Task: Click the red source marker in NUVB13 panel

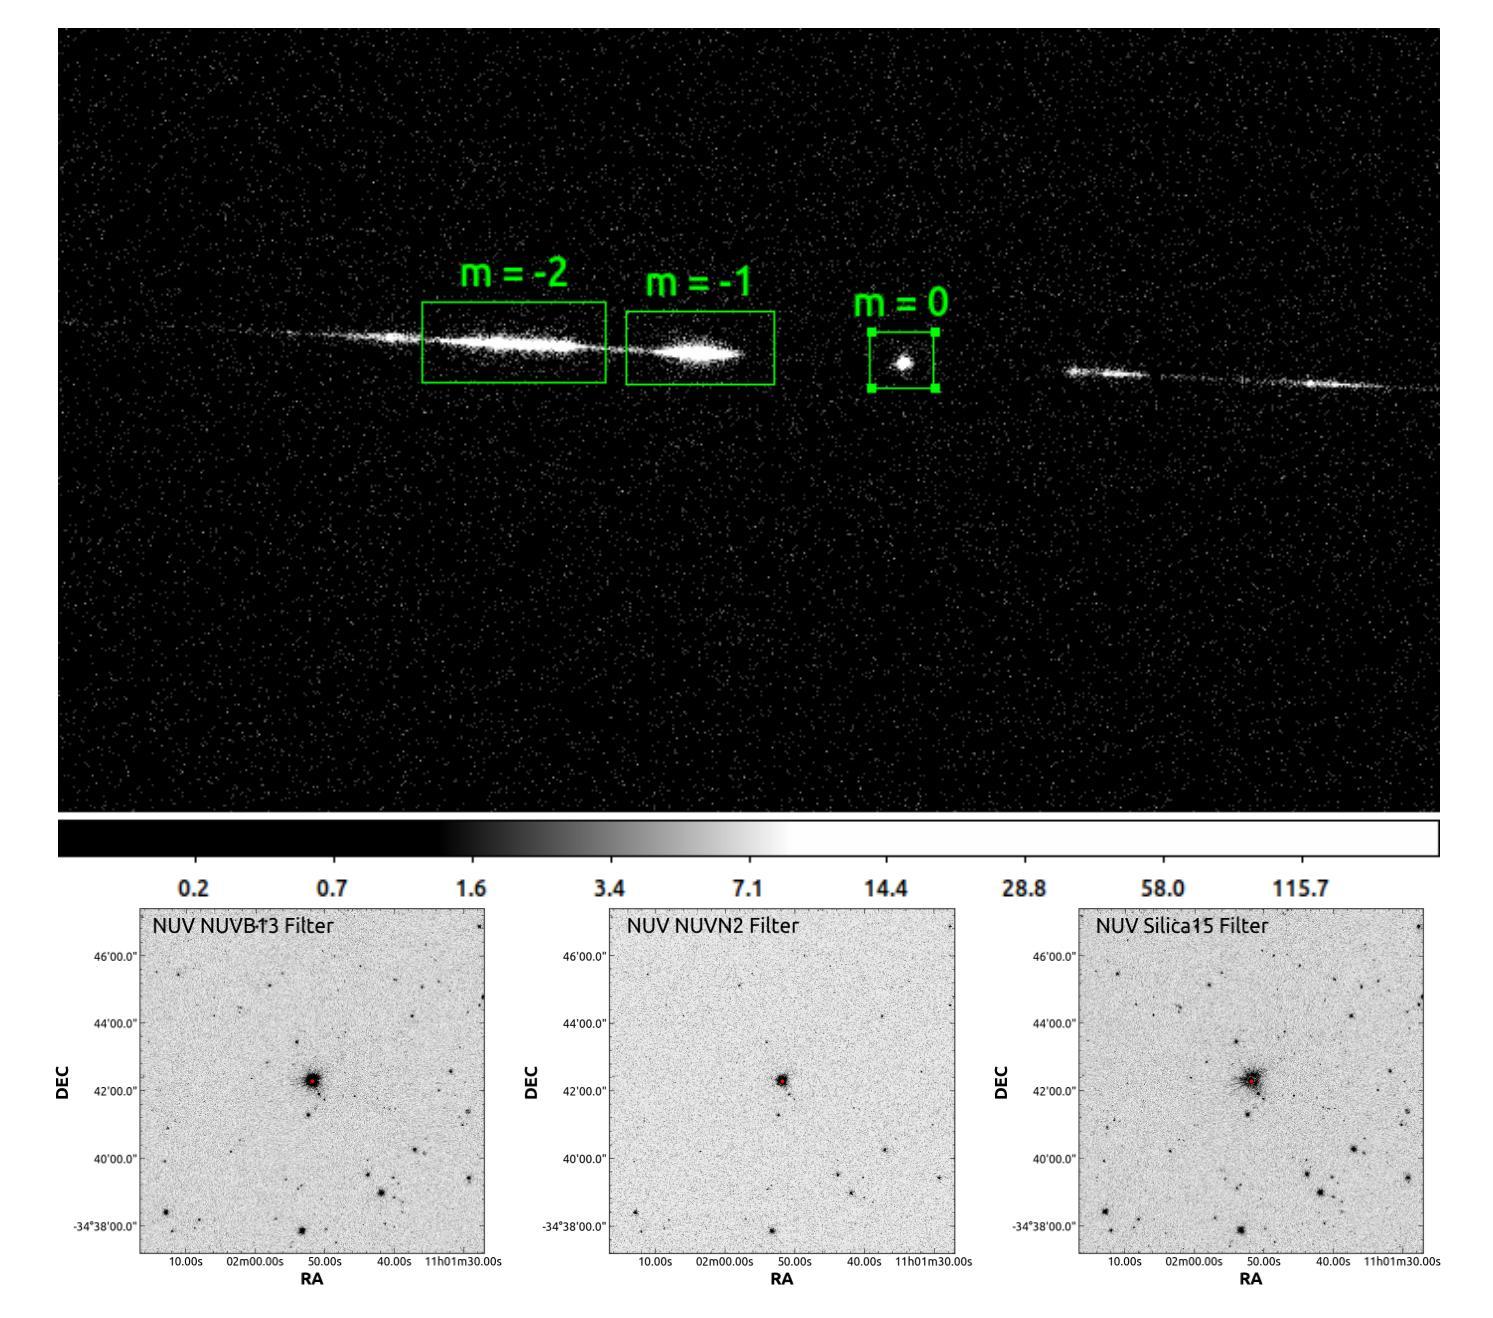Action: coord(312,1081)
